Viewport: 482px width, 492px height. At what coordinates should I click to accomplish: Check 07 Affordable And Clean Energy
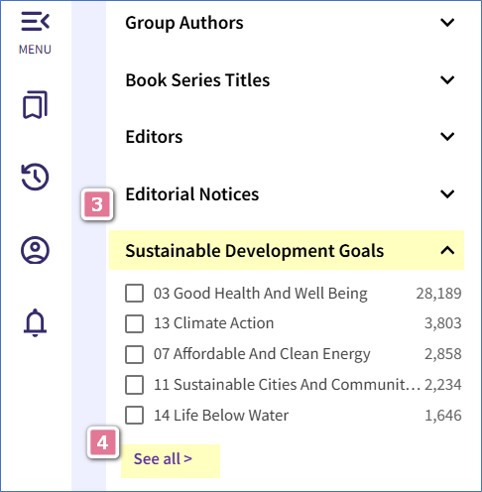[x=135, y=354]
